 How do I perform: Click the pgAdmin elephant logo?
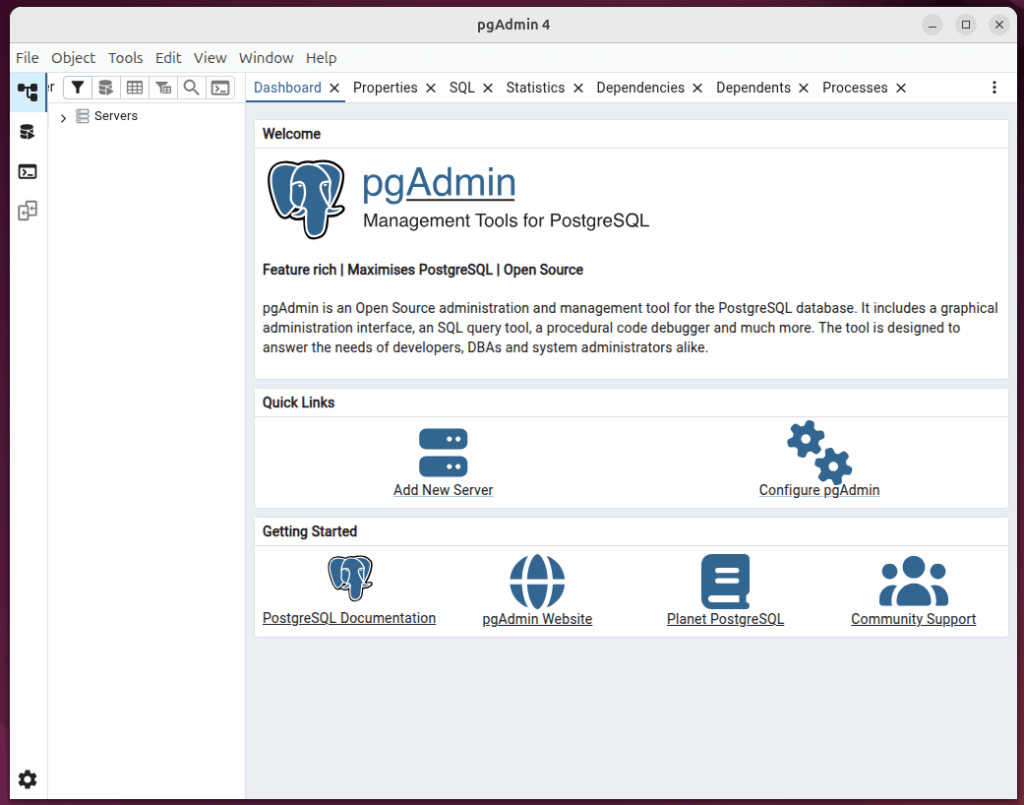(x=307, y=197)
